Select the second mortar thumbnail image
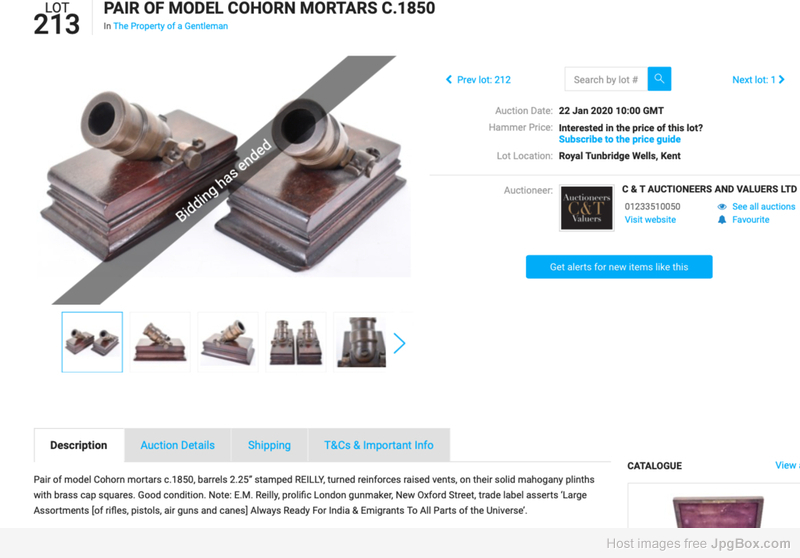This screenshot has width=800, height=558. tap(160, 342)
